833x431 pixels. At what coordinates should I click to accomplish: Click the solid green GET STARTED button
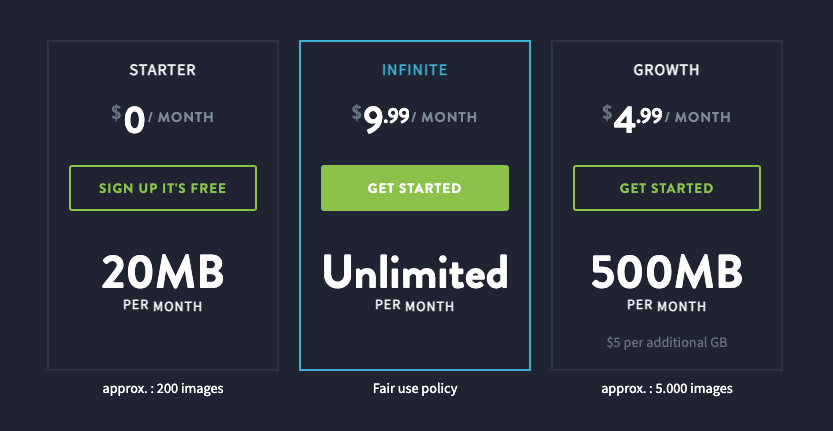point(414,188)
